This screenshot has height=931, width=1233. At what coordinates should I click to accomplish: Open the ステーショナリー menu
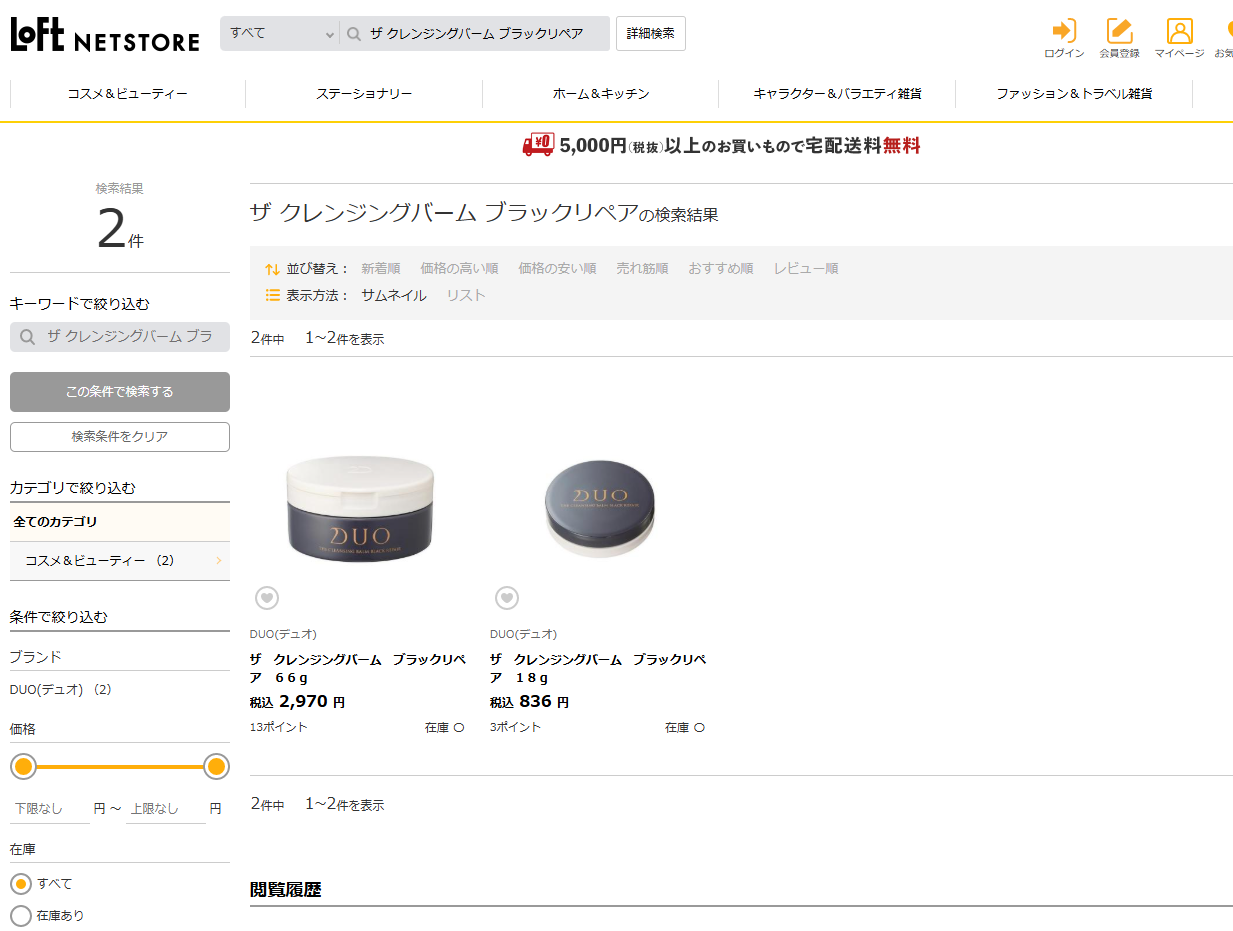point(364,93)
